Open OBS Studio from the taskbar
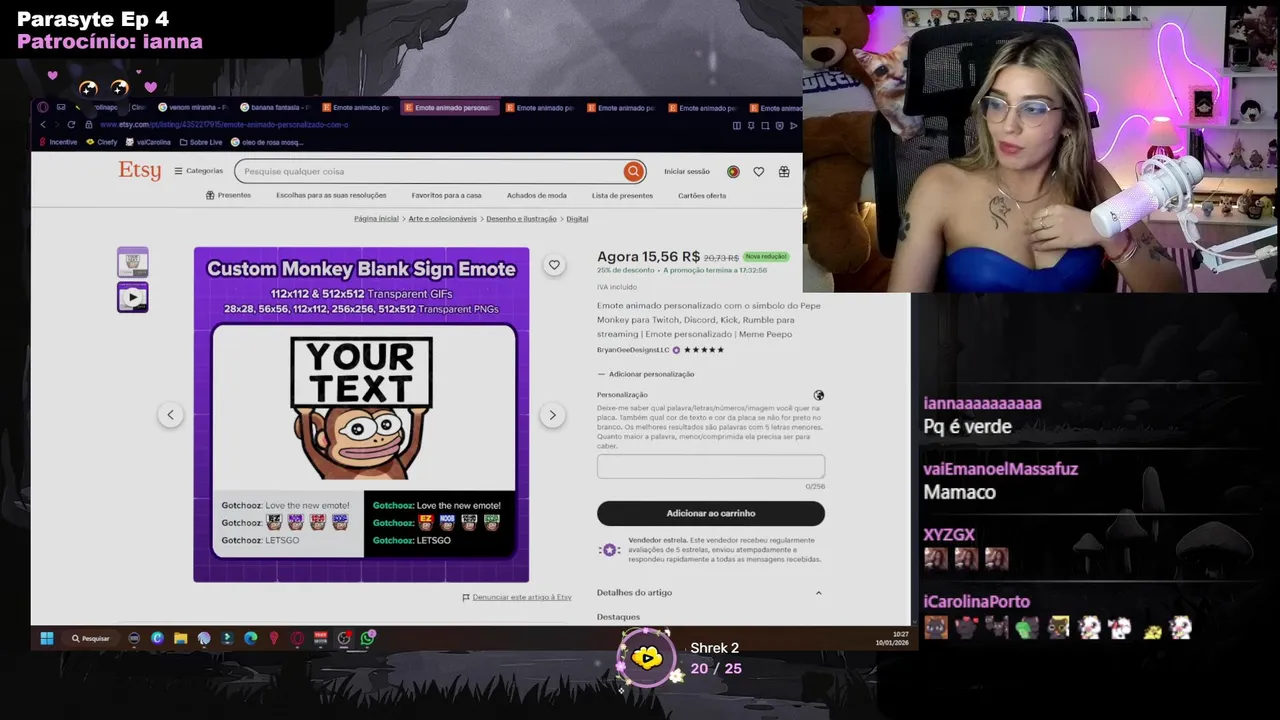 point(344,638)
